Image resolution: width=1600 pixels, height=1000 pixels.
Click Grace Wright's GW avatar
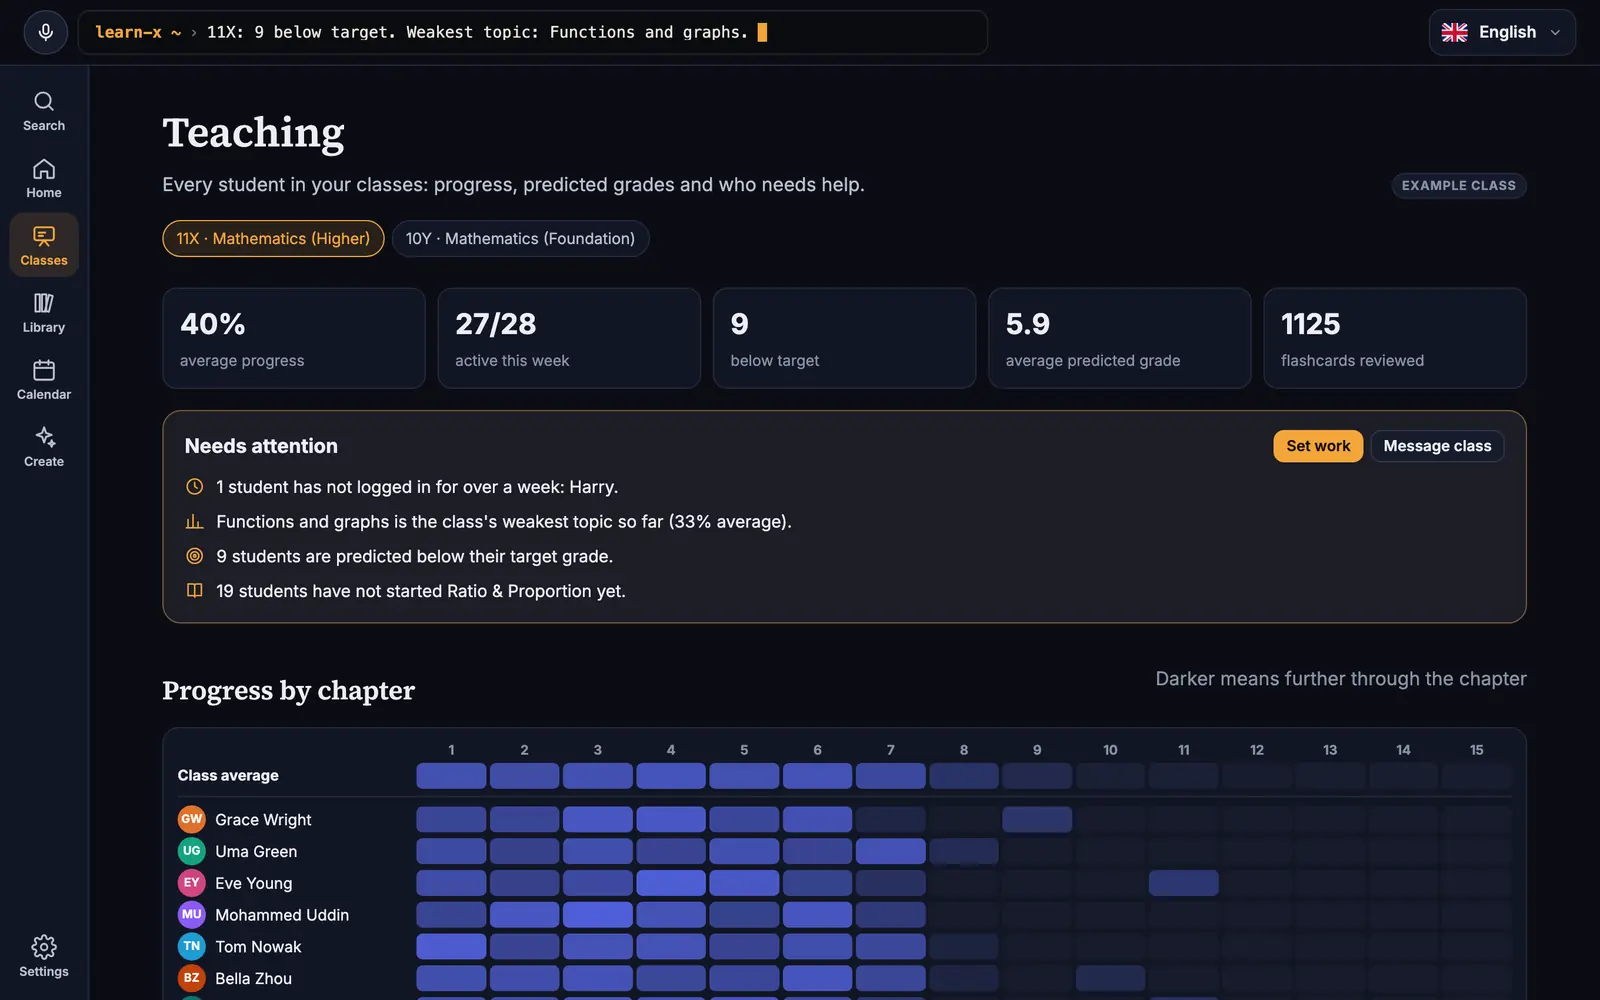tap(191, 819)
